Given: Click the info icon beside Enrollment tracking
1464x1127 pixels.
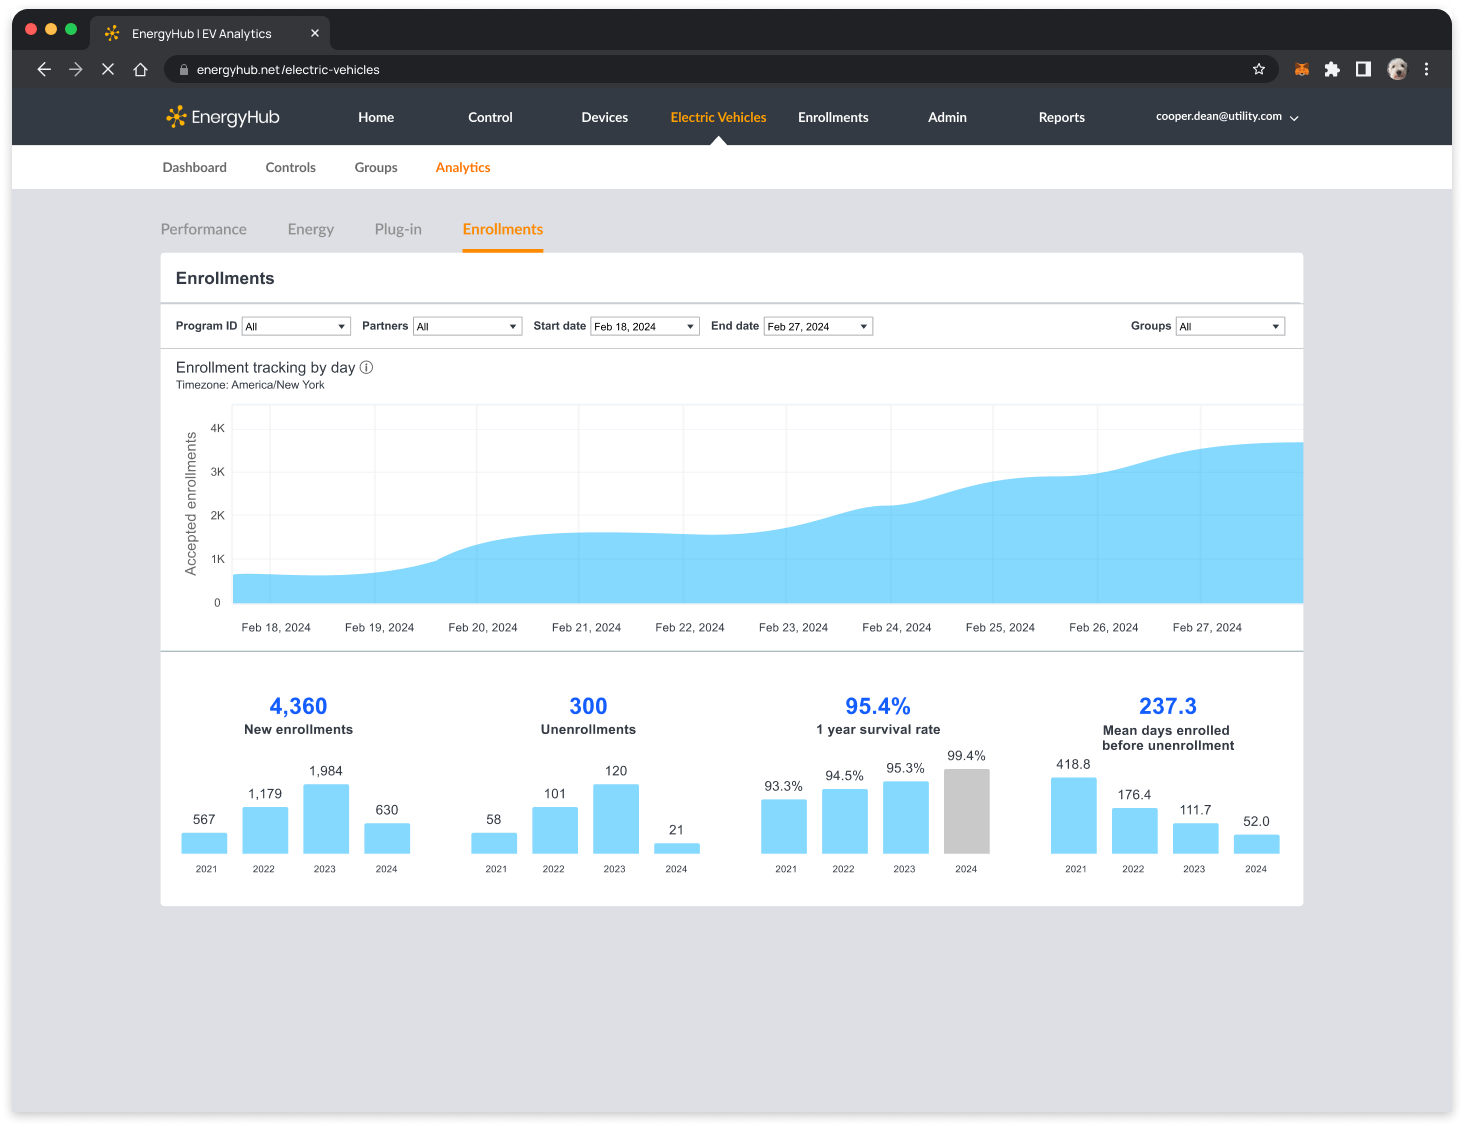Looking at the screenshot, I should [366, 367].
